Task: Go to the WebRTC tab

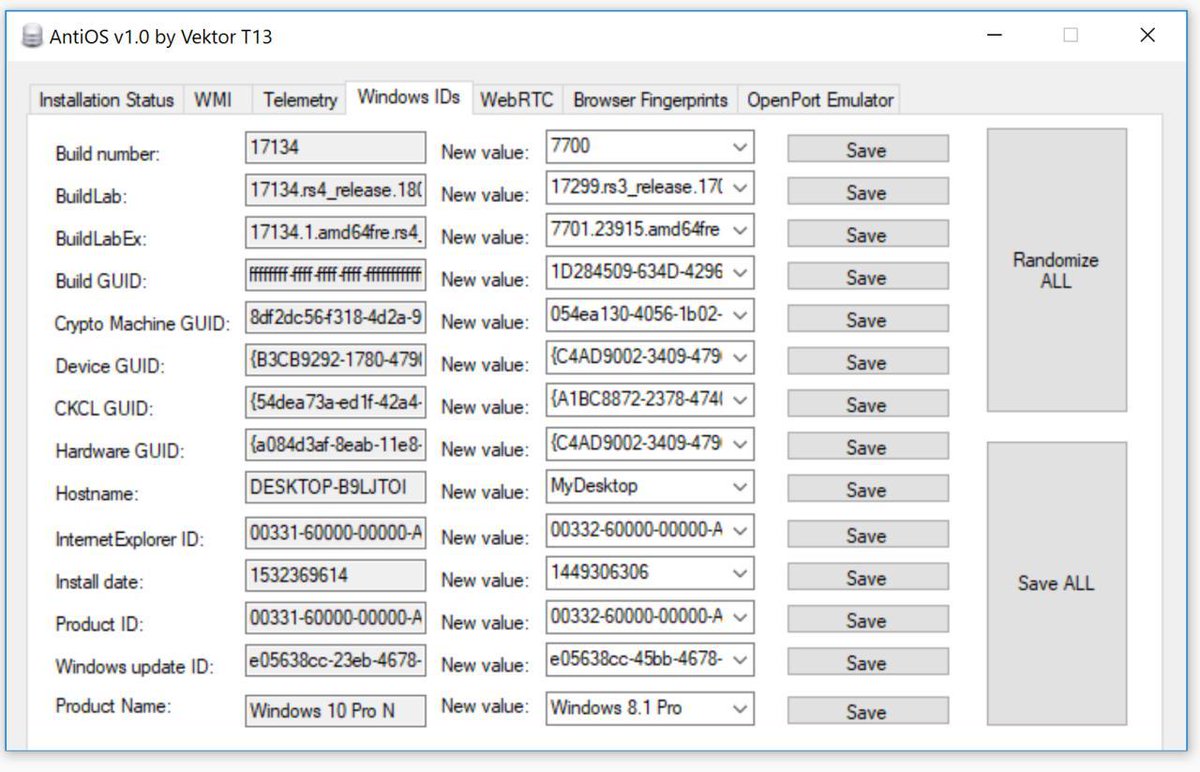Action: pos(516,100)
